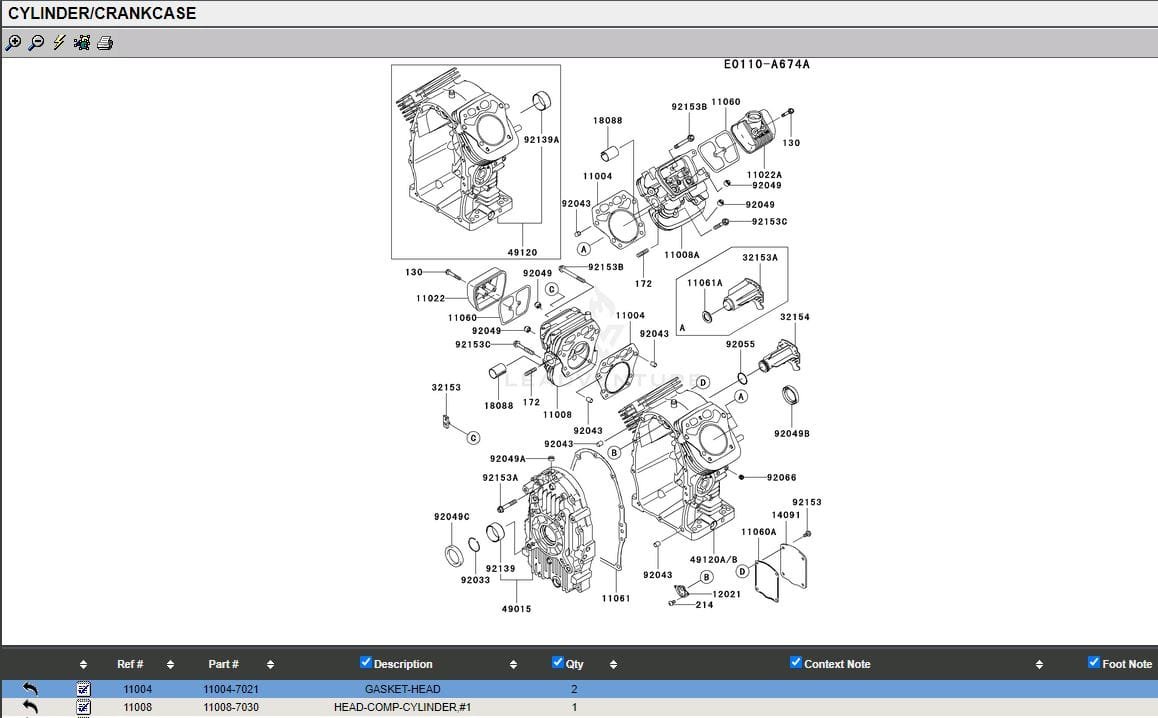Toggle the Qty column checkbox
This screenshot has width=1158, height=718.
[x=558, y=662]
